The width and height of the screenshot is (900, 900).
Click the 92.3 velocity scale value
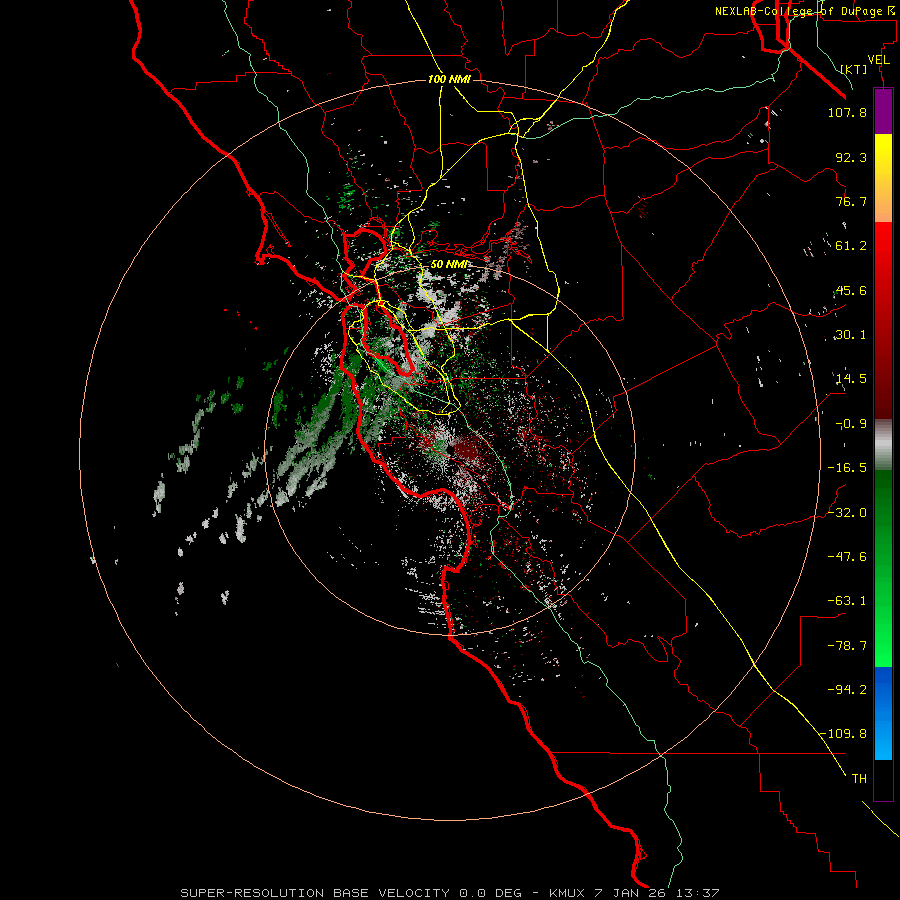[851, 157]
